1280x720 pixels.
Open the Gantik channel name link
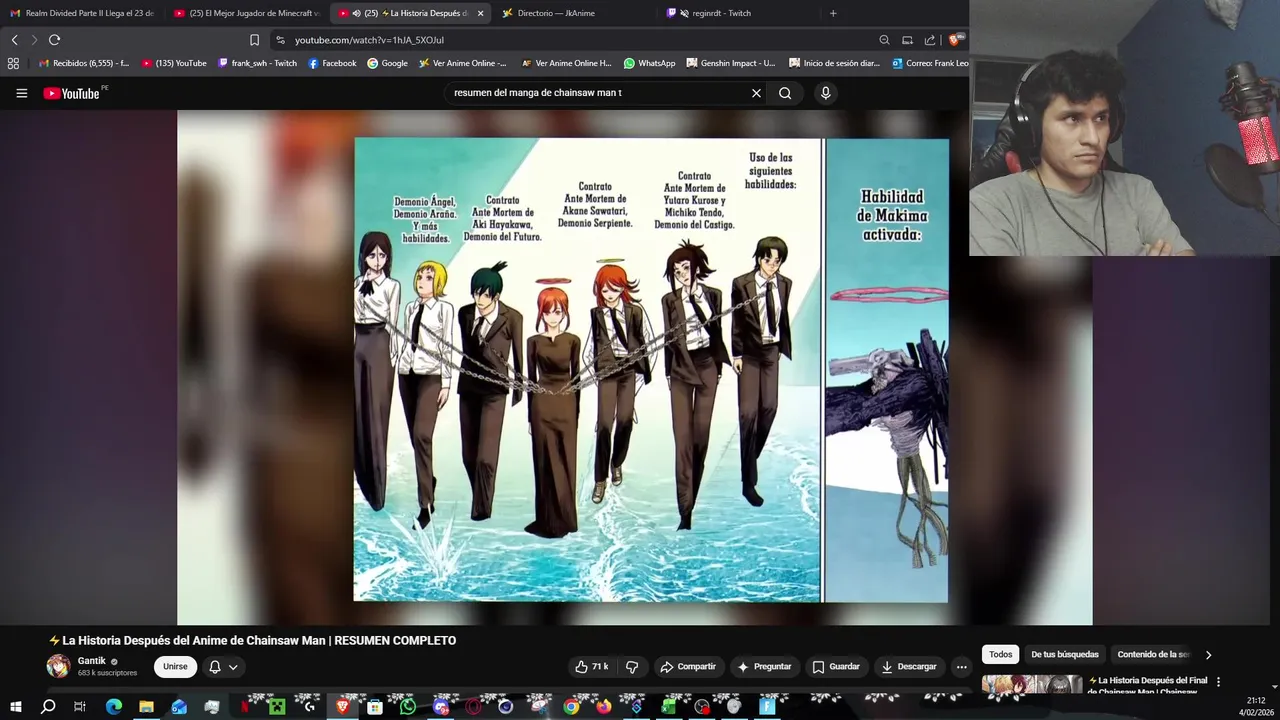click(92, 661)
